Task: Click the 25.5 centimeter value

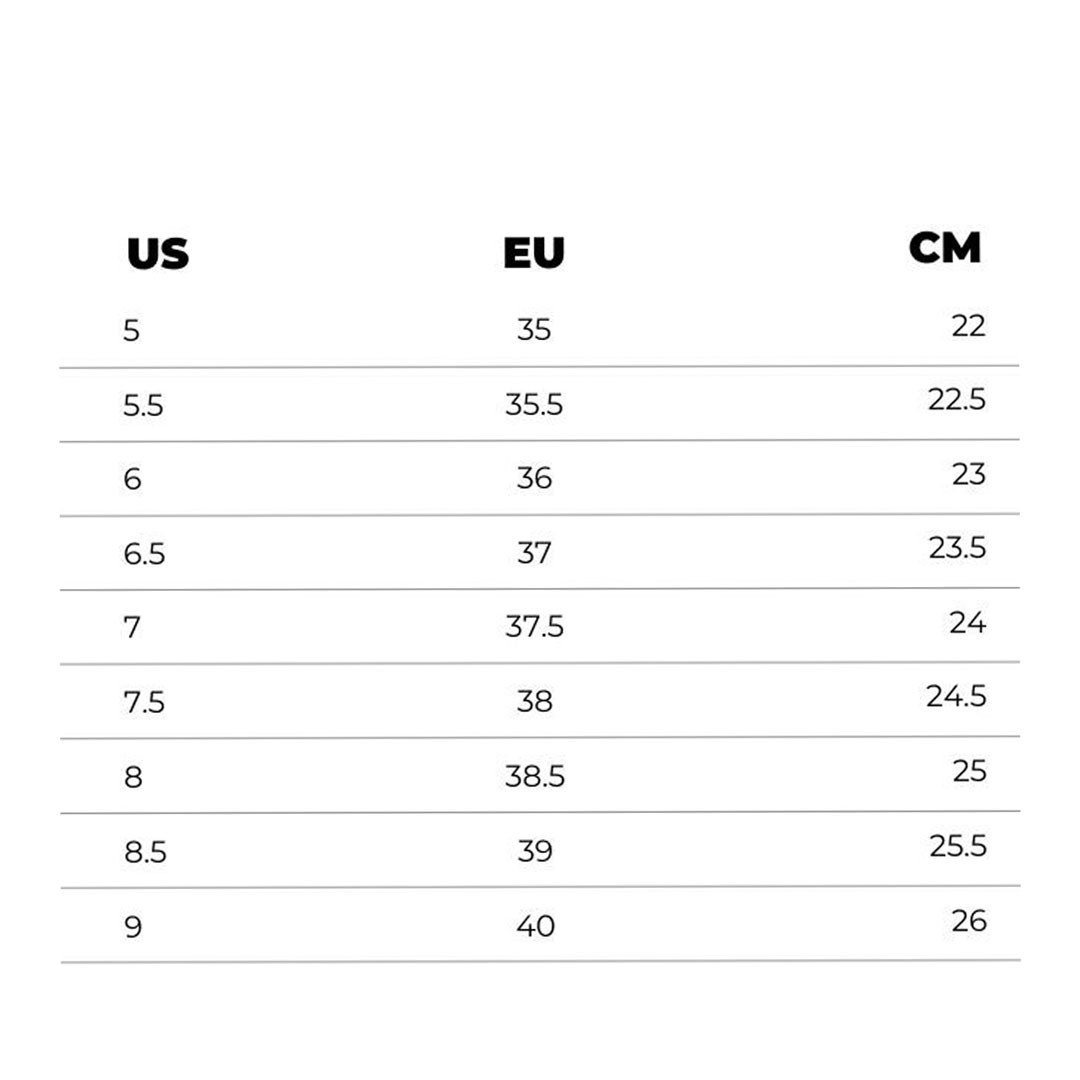Action: coord(958,846)
